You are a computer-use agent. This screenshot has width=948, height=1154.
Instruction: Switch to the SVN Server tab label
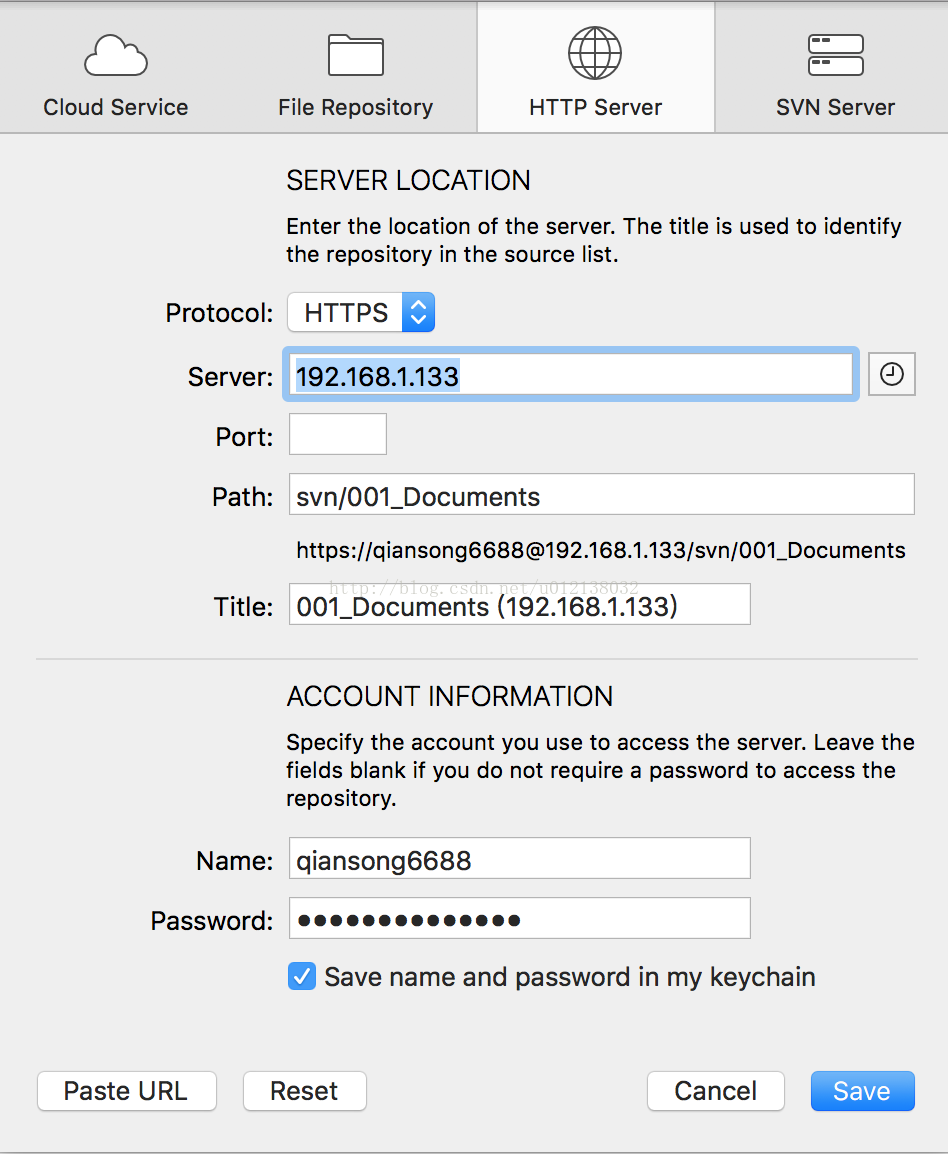(x=835, y=107)
